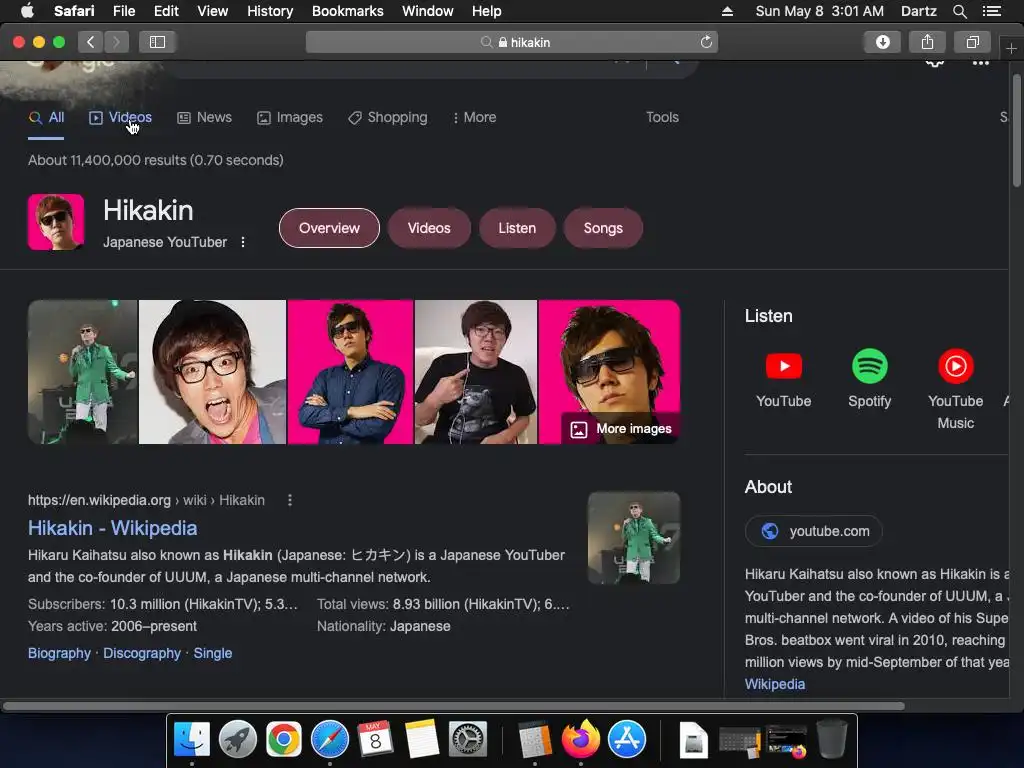Open Safari compass icon in Dock
1024x768 pixels.
point(330,739)
